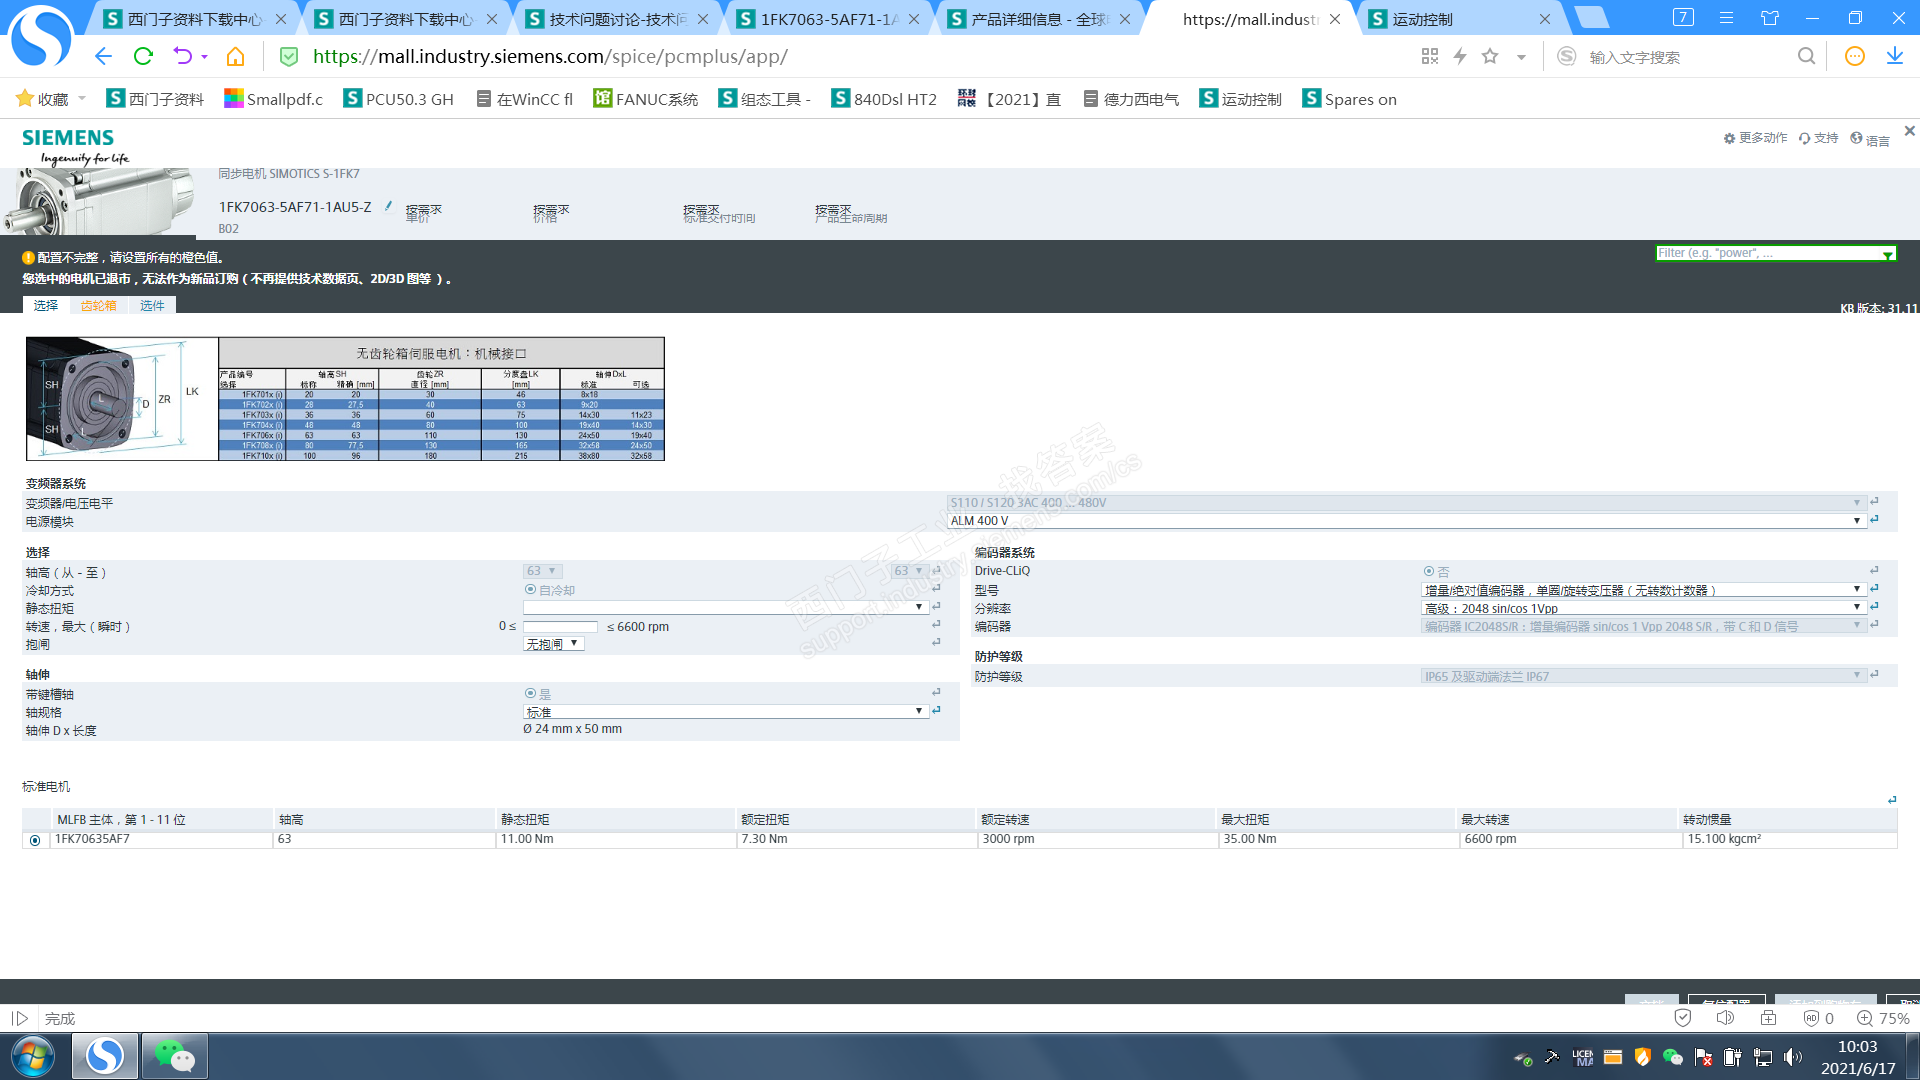This screenshot has height=1080, width=1920.
Task: Bookmark page with the star icon
Action: (x=1490, y=57)
